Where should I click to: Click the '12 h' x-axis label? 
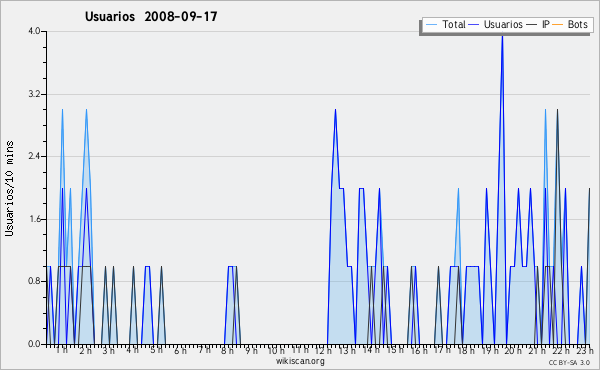coord(323,350)
